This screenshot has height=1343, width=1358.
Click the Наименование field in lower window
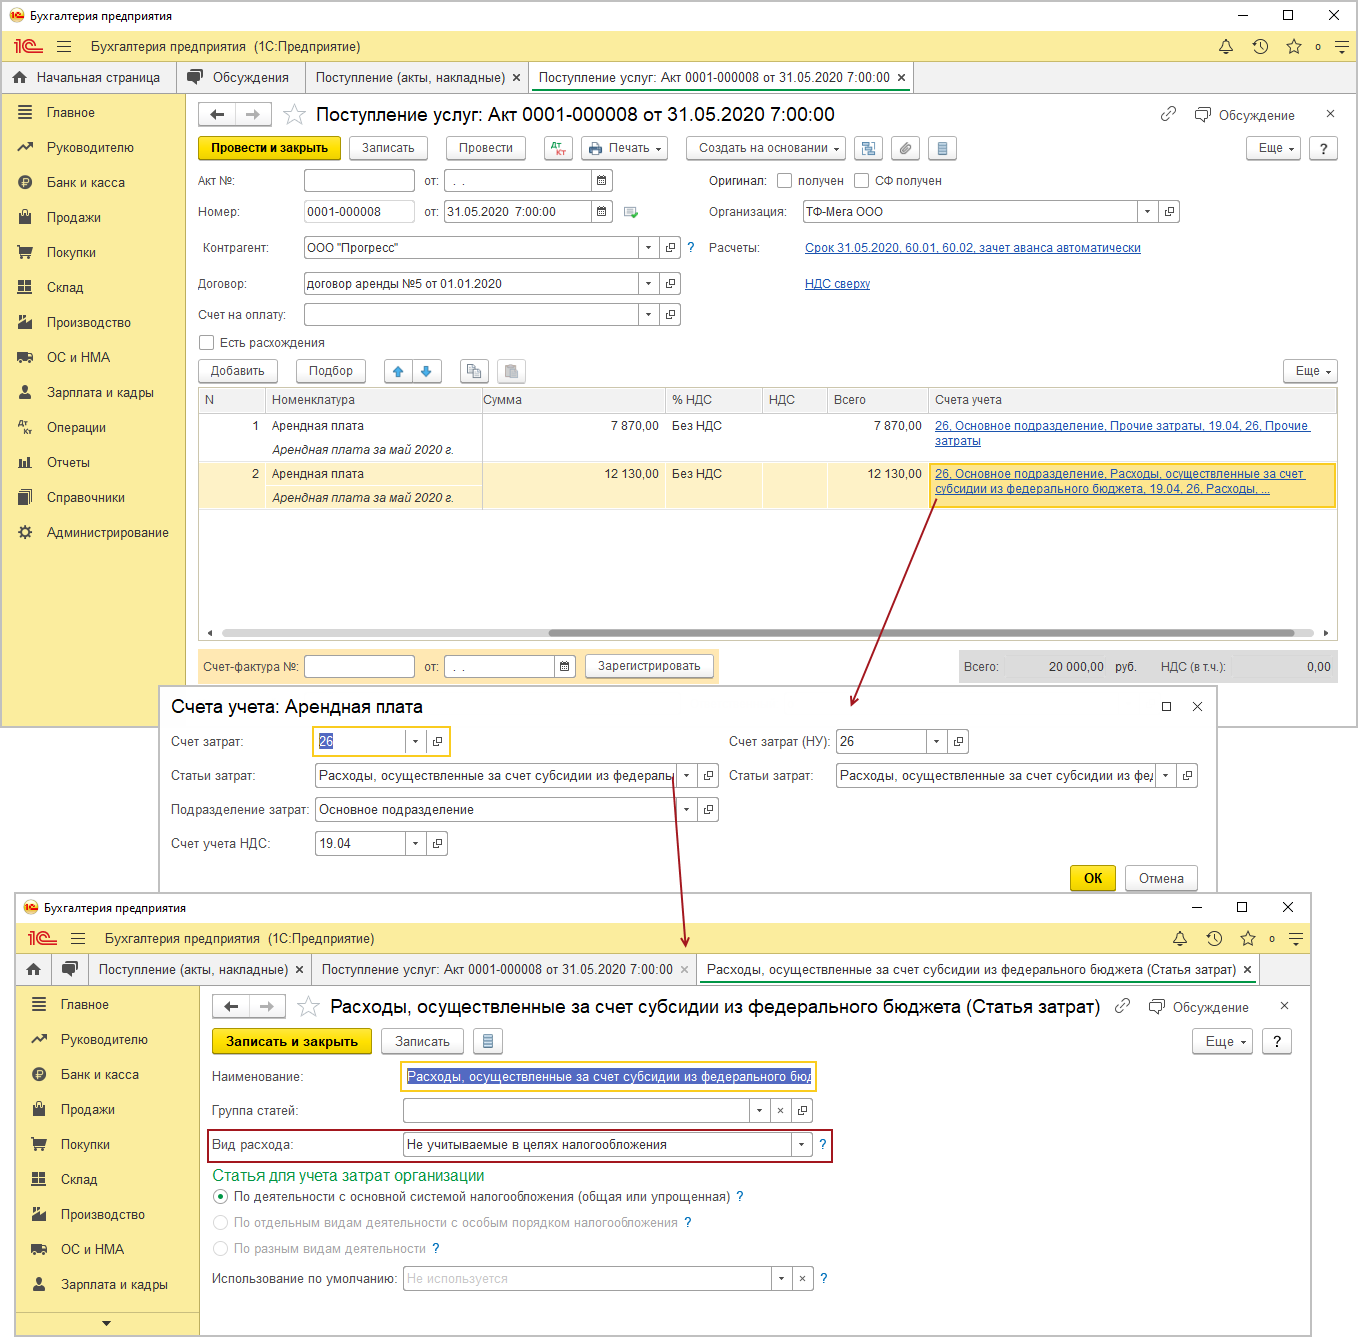tap(609, 1077)
